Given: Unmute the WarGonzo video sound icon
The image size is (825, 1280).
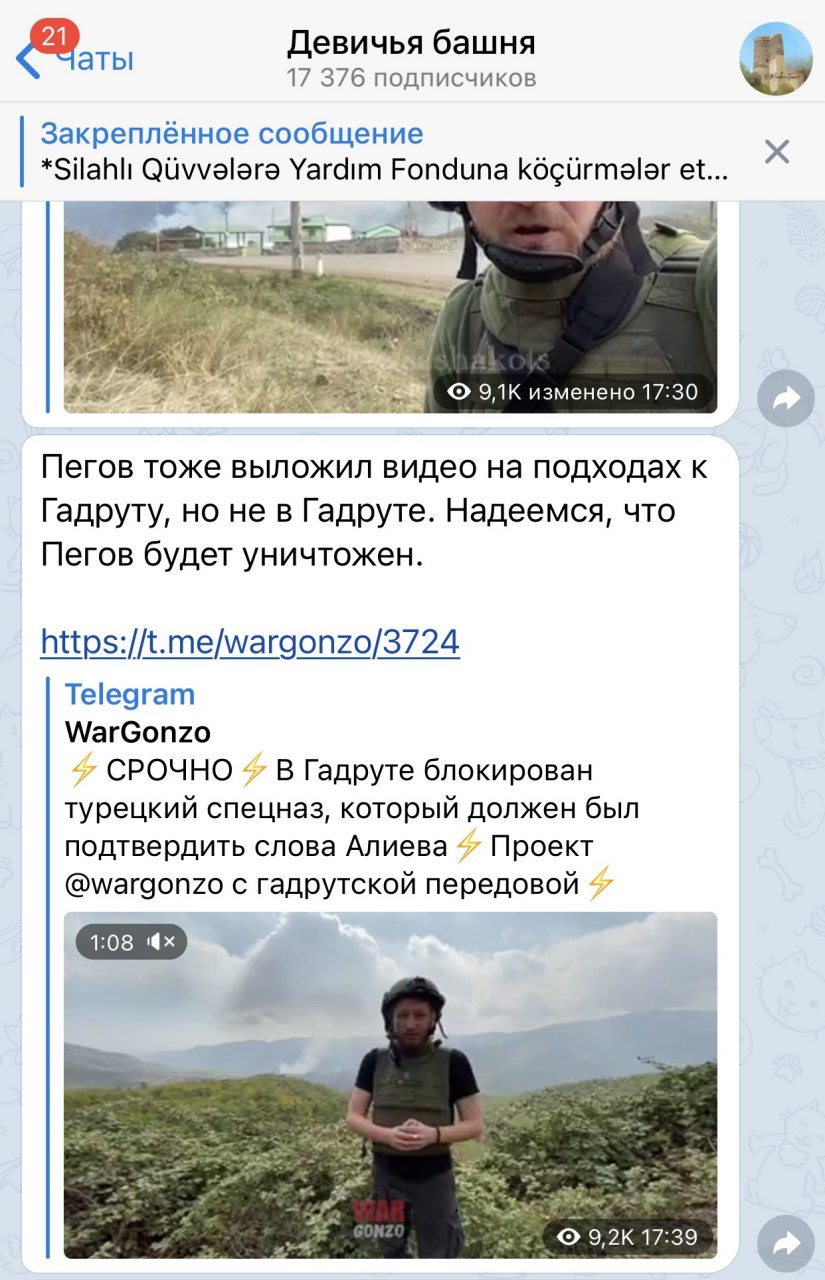Looking at the screenshot, I should coord(161,941).
